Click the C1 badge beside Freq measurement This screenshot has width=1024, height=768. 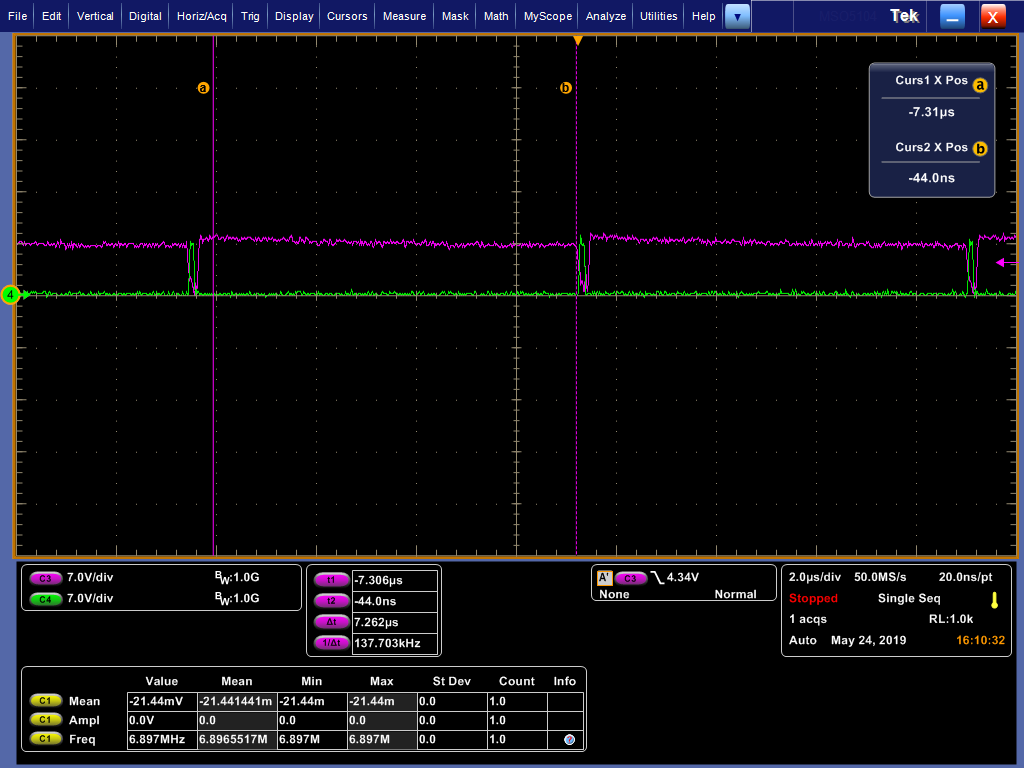click(46, 739)
